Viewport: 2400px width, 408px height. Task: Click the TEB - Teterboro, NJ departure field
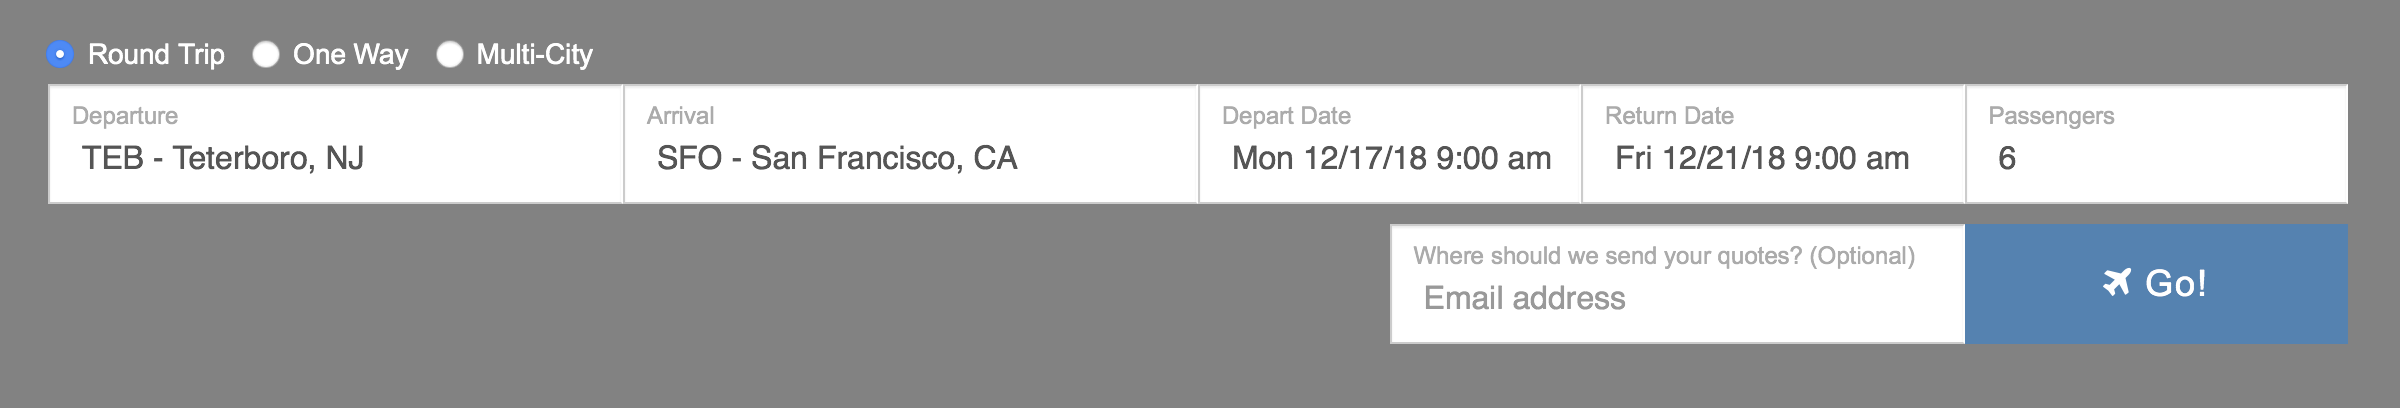coord(336,144)
